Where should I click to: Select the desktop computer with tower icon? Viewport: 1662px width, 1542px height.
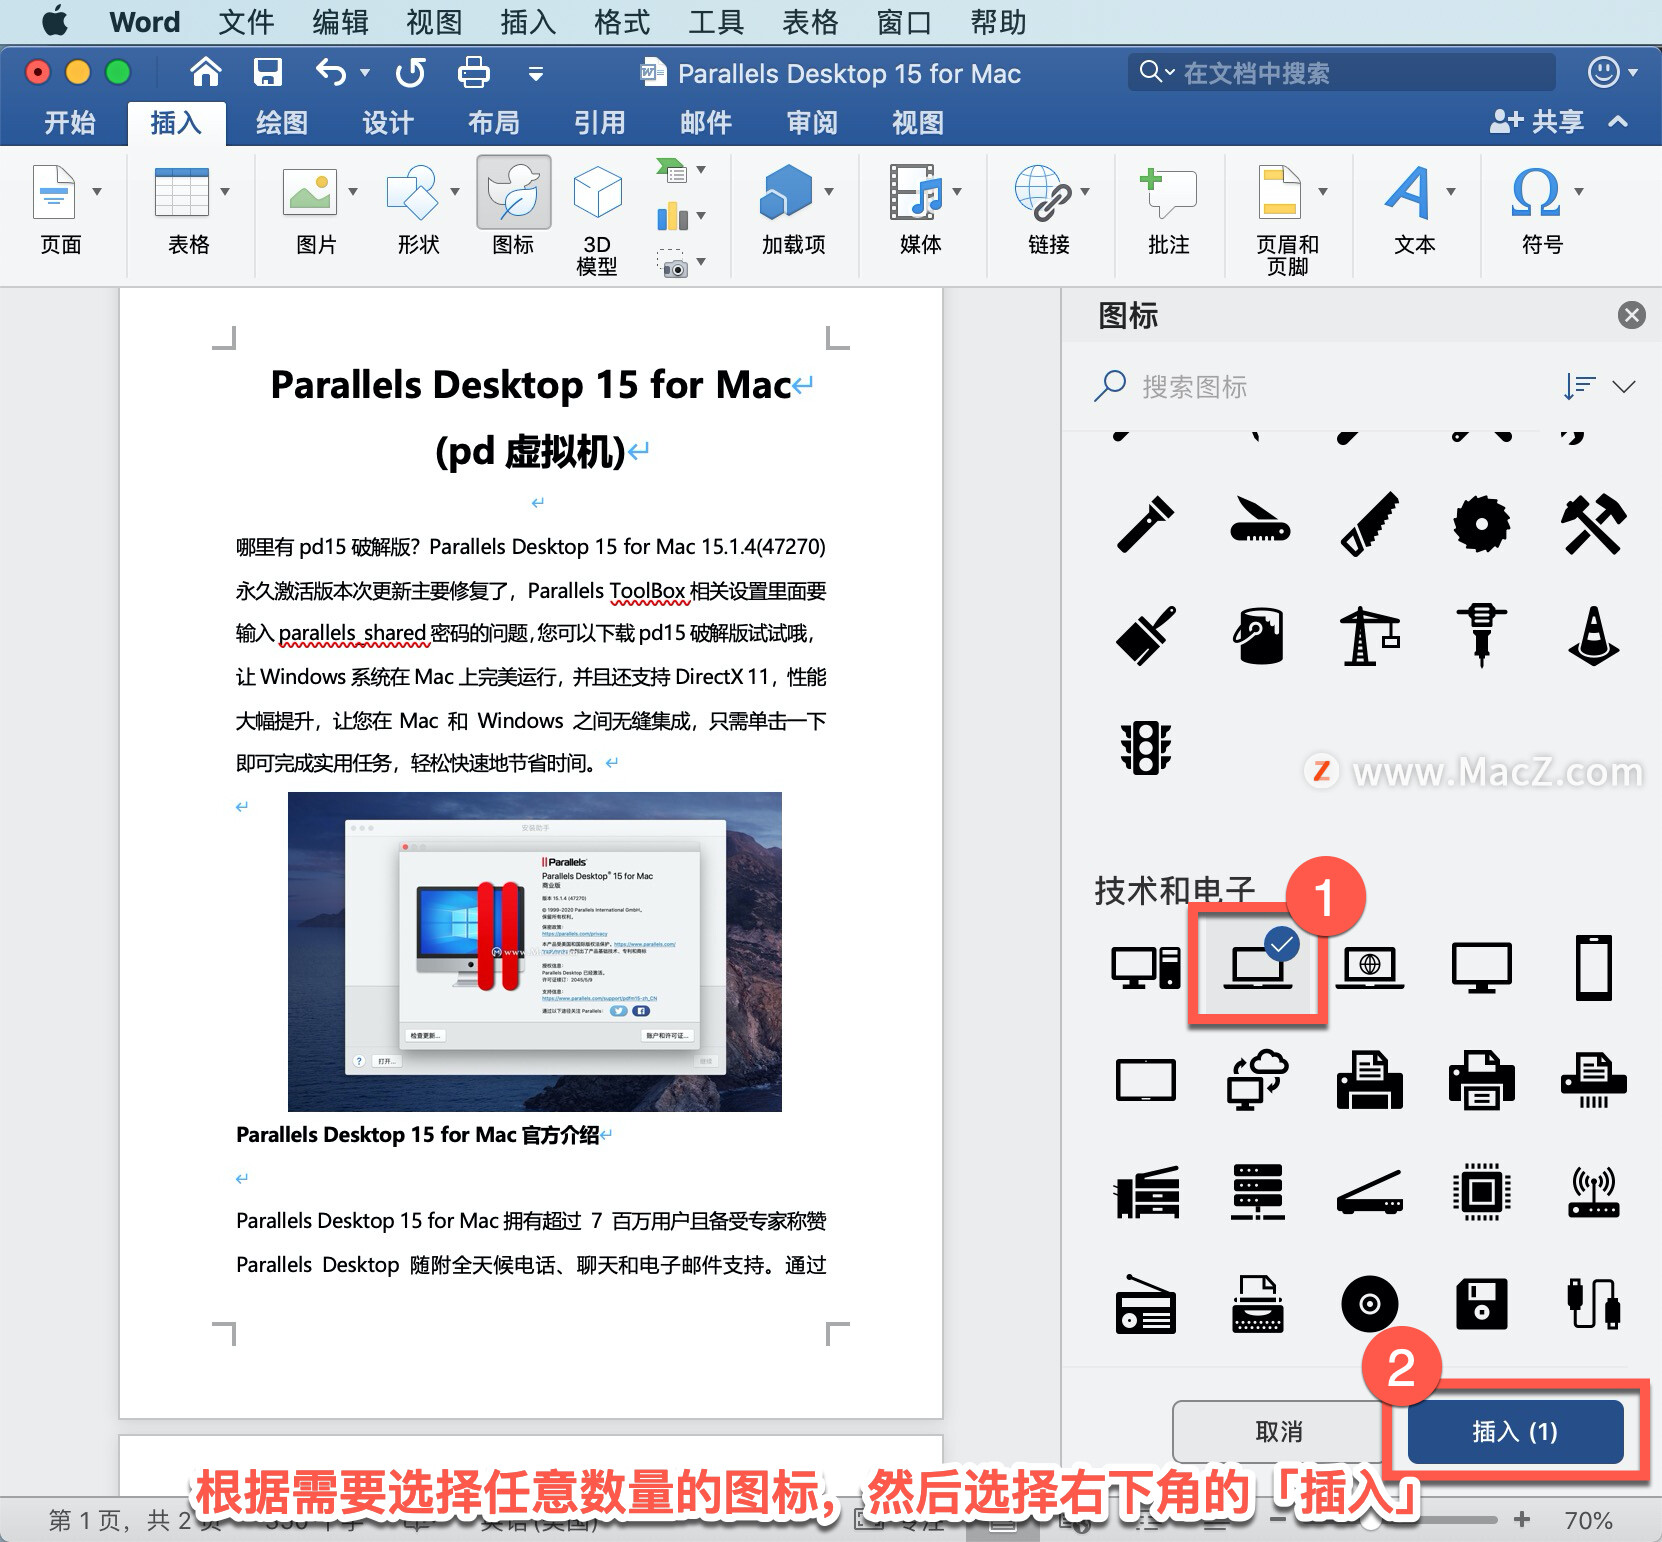click(1146, 967)
